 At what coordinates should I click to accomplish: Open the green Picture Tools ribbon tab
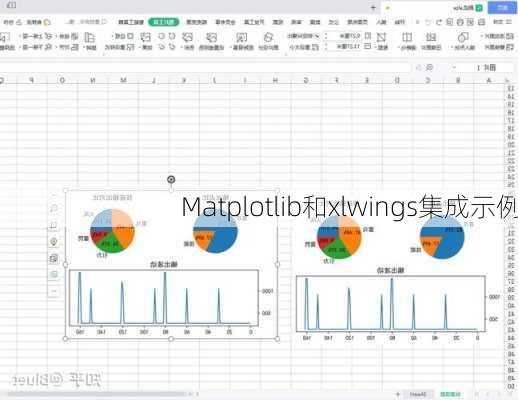pos(163,22)
